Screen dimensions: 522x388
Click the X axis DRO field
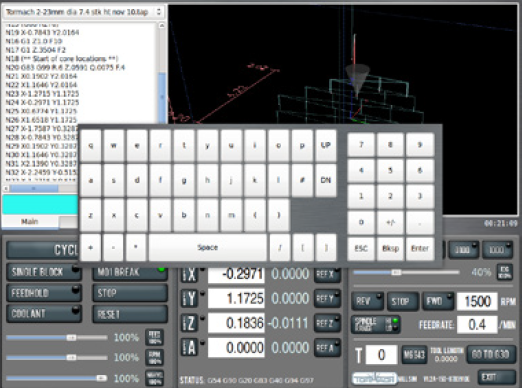[236, 274]
